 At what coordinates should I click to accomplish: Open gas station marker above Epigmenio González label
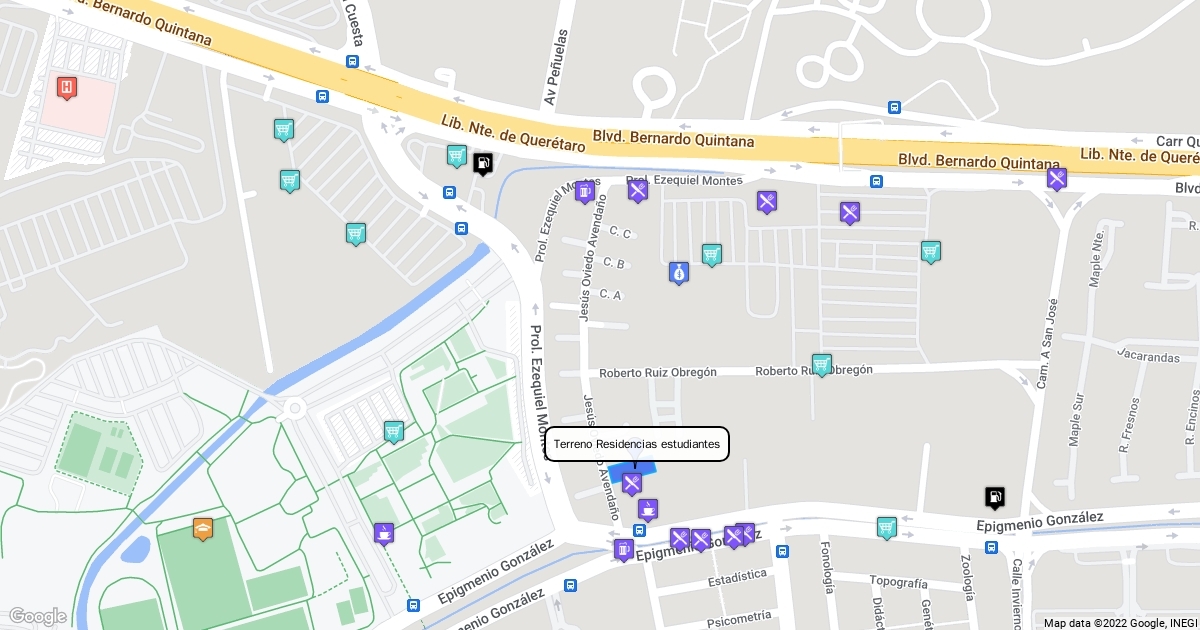pos(994,497)
